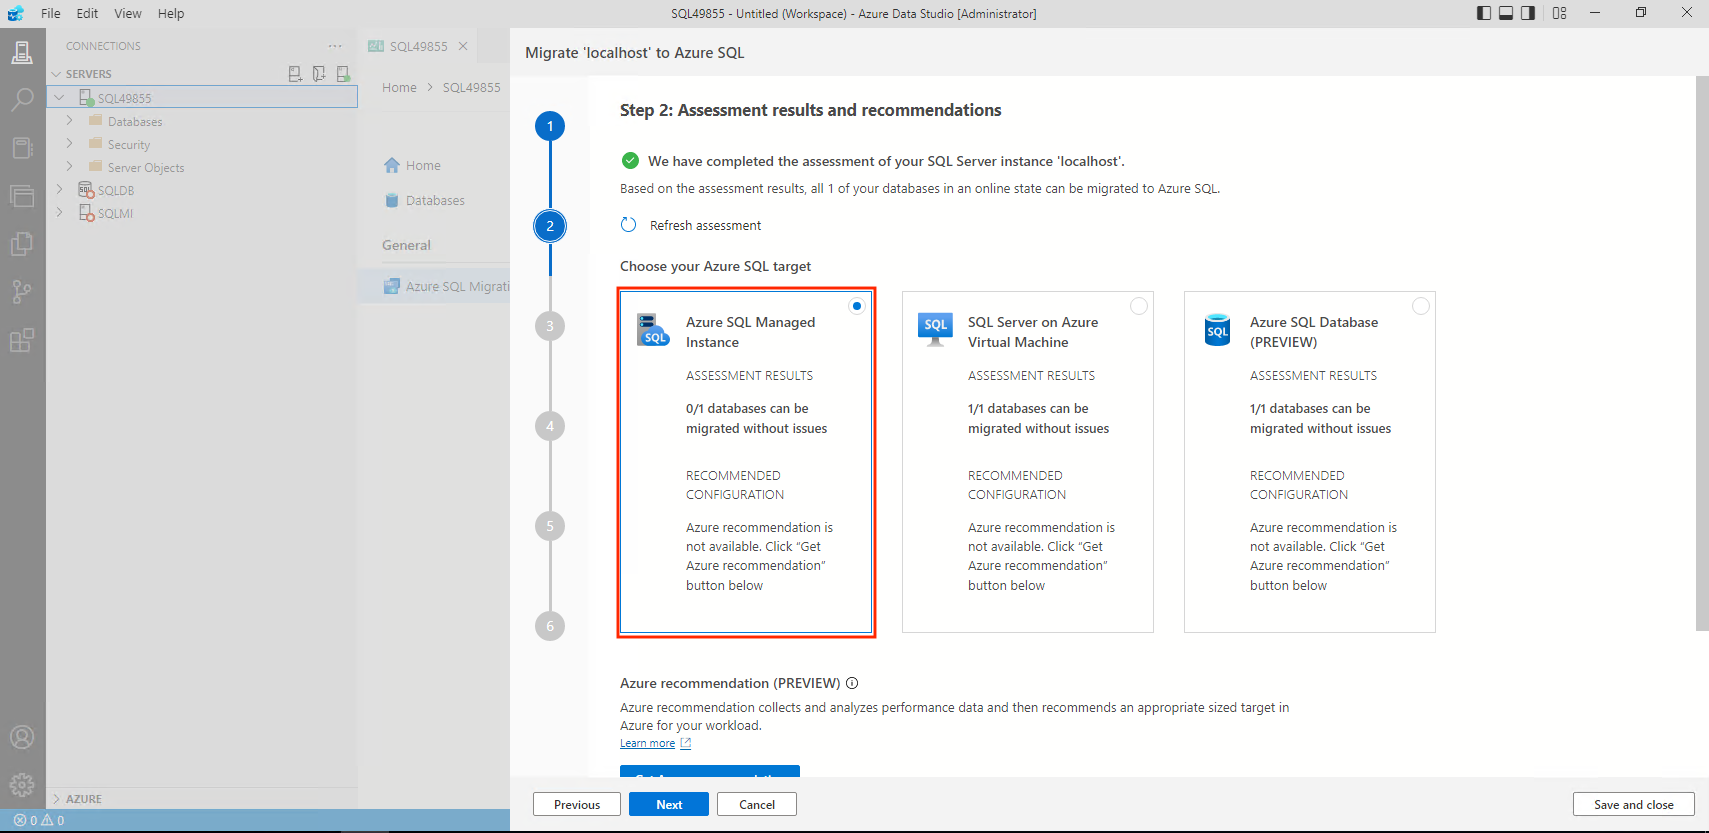Open the Learn more link
Screen dimensions: 1709x833
coord(647,743)
